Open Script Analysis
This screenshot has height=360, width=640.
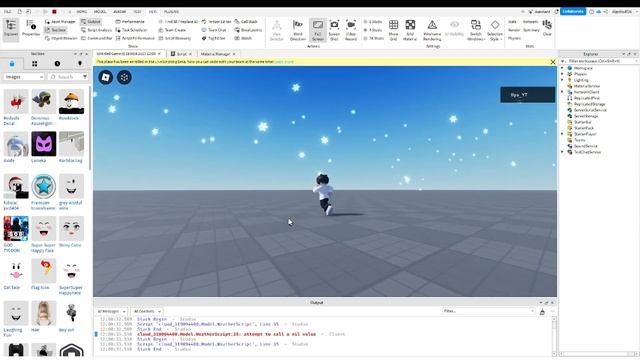pos(96,30)
